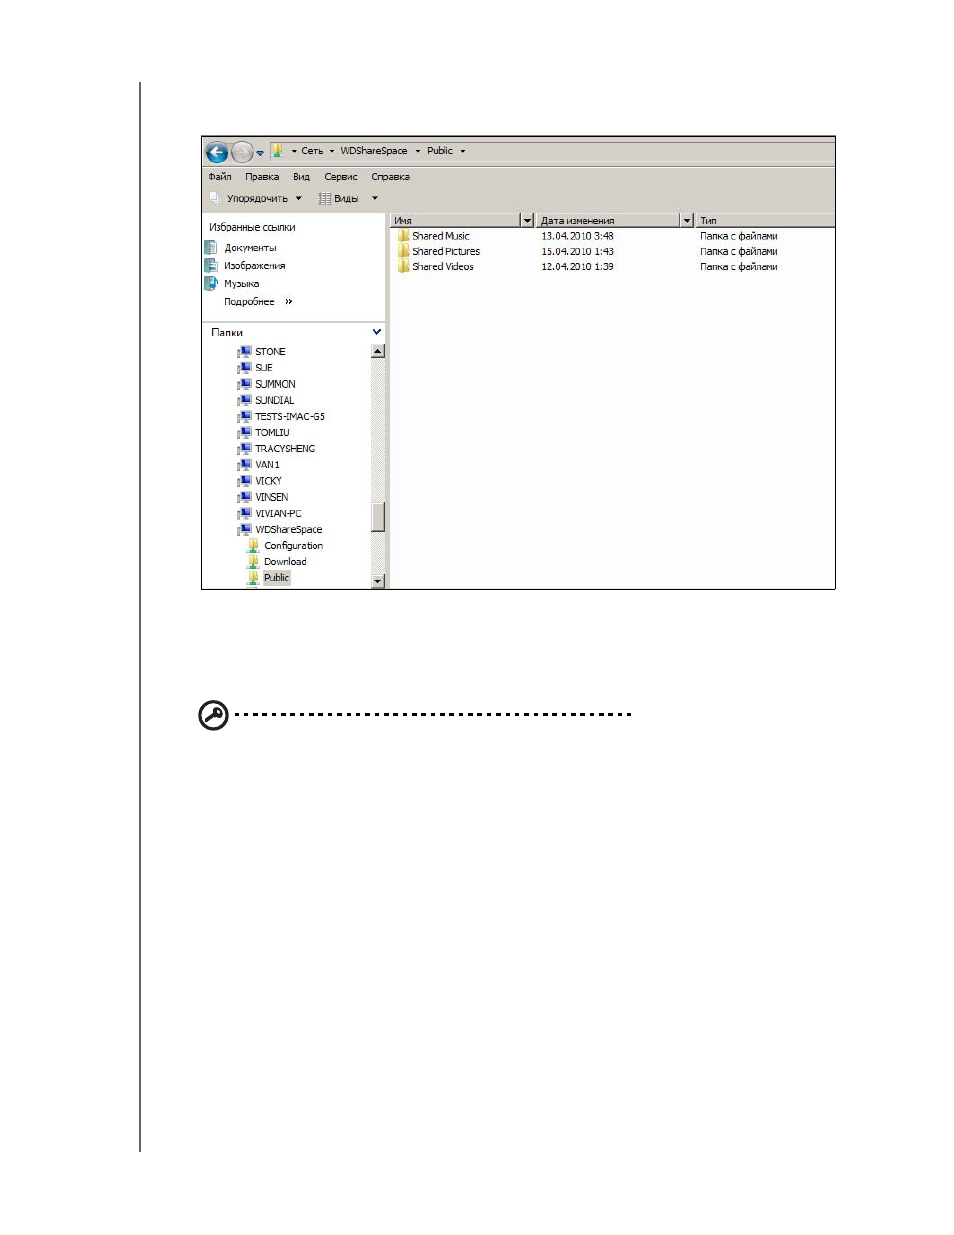The width and height of the screenshot is (954, 1235).
Task: Open the Справка menu
Action: 391,177
